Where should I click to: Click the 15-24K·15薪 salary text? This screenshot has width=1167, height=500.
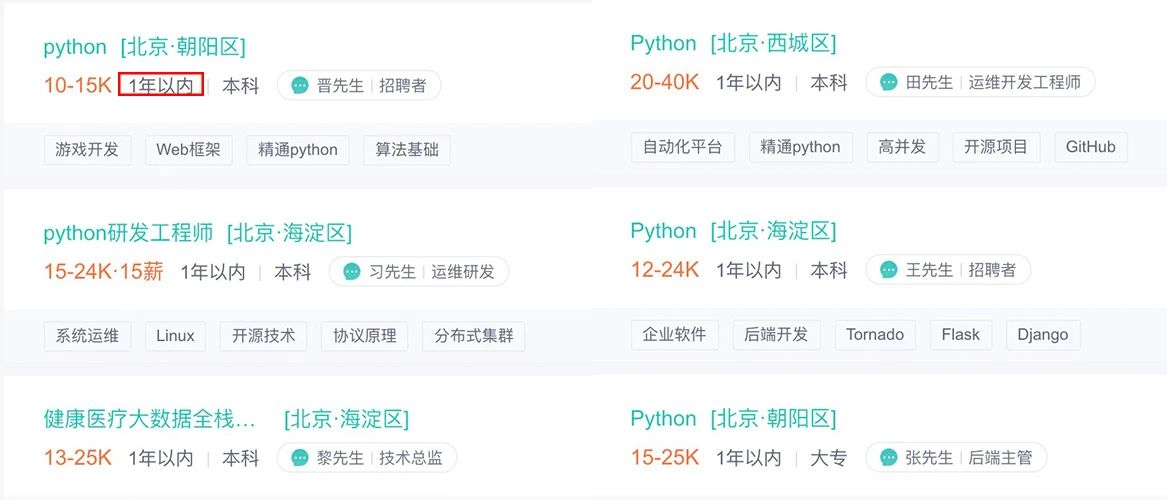tap(103, 272)
